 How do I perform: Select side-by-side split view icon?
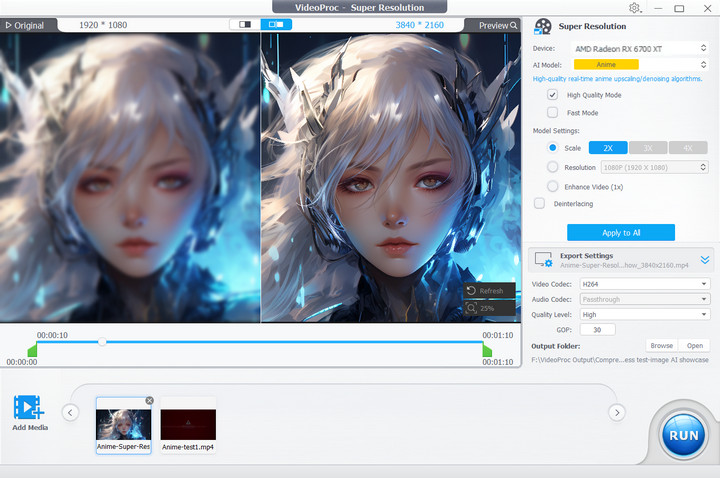click(276, 24)
